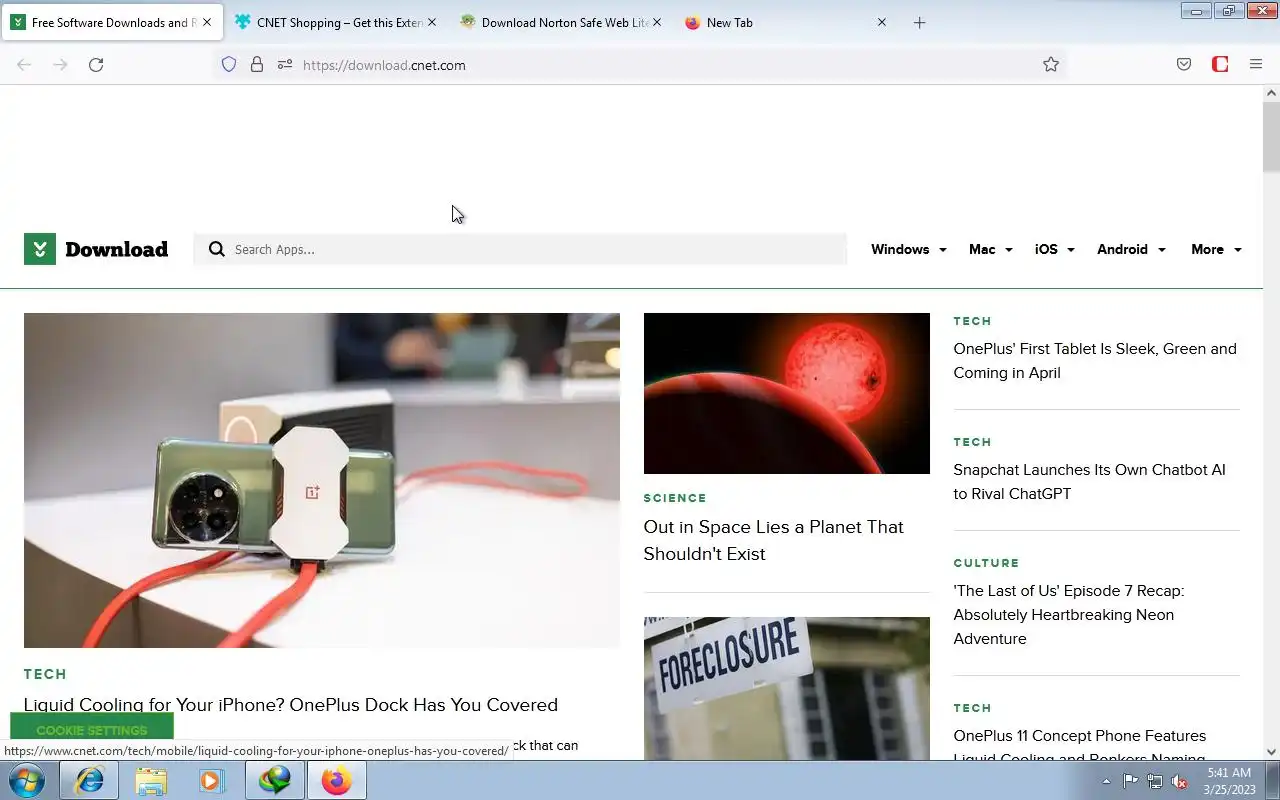
Task: Expand the More dropdown menu
Action: (x=1216, y=249)
